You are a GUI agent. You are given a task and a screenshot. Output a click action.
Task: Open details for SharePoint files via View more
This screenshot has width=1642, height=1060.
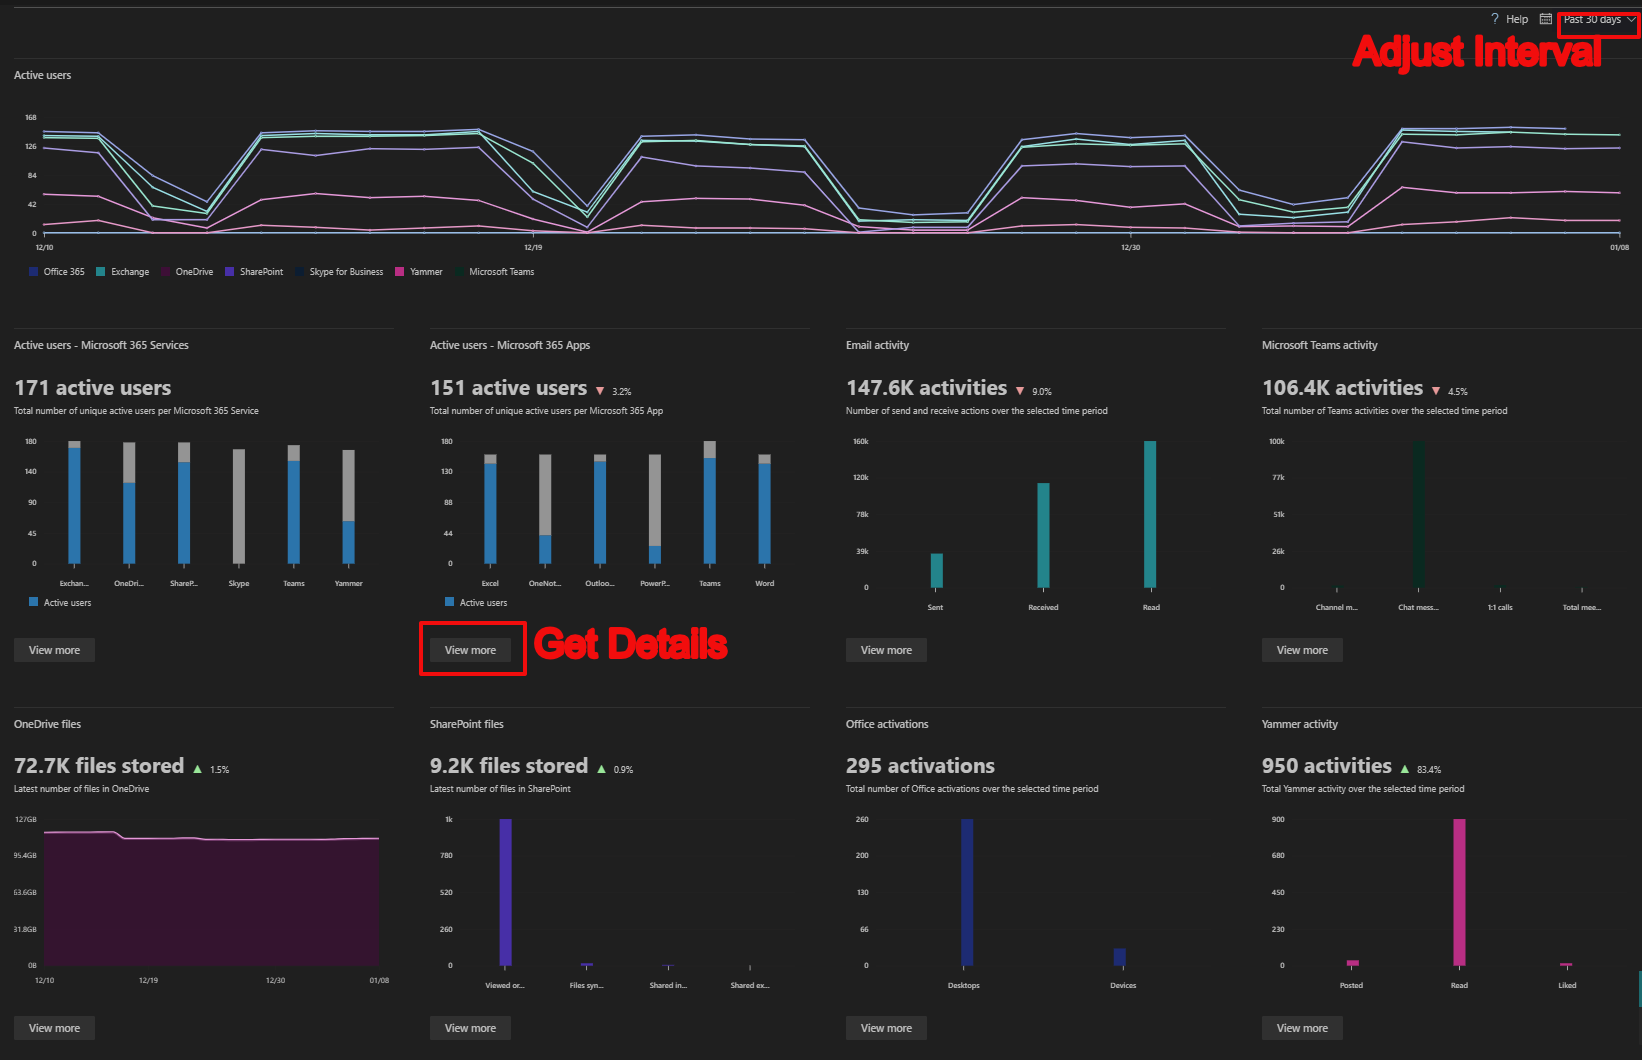pos(470,1027)
